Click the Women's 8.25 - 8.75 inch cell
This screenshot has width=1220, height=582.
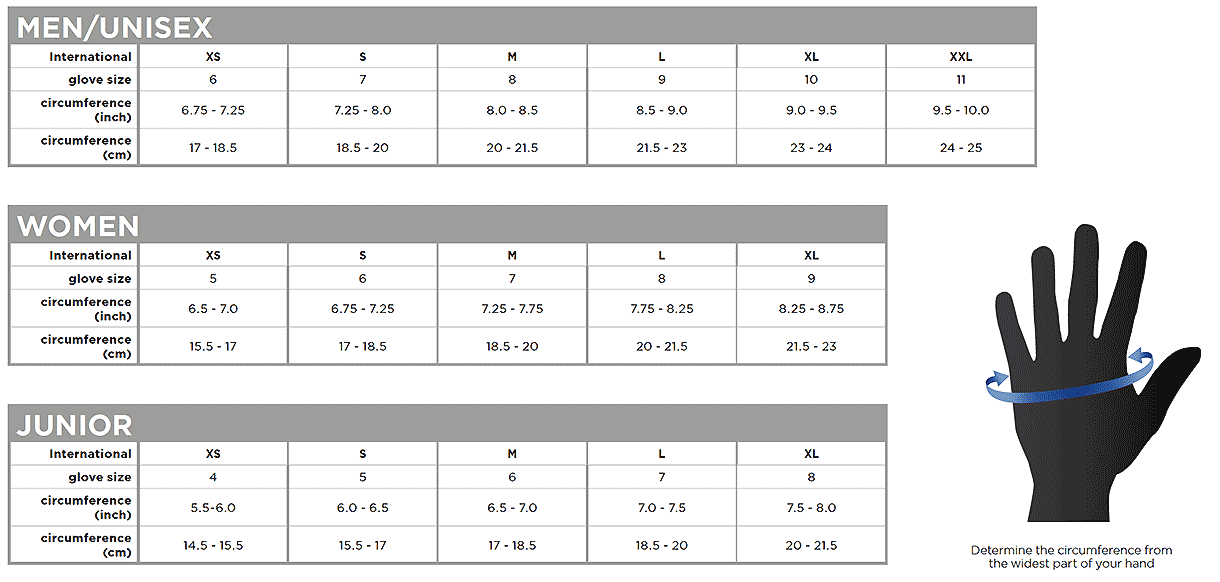click(x=811, y=309)
